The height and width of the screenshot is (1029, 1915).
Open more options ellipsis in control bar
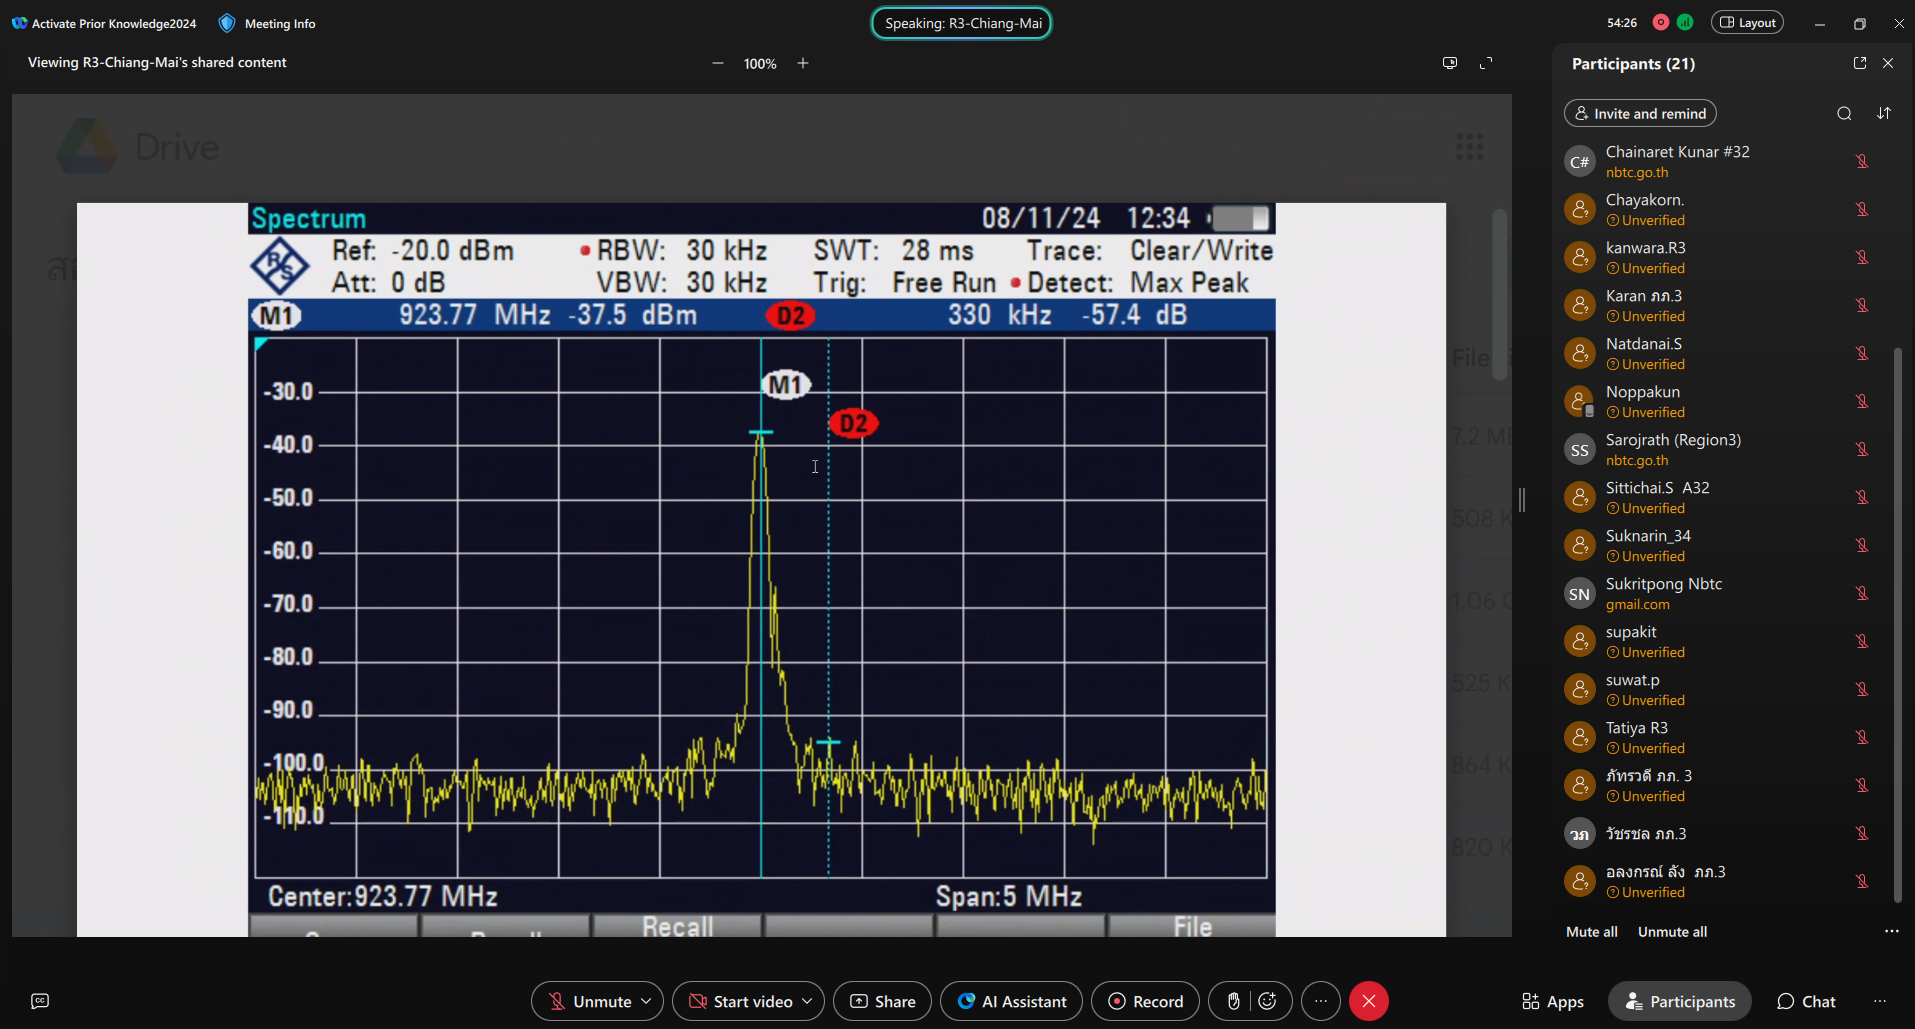(1321, 1001)
